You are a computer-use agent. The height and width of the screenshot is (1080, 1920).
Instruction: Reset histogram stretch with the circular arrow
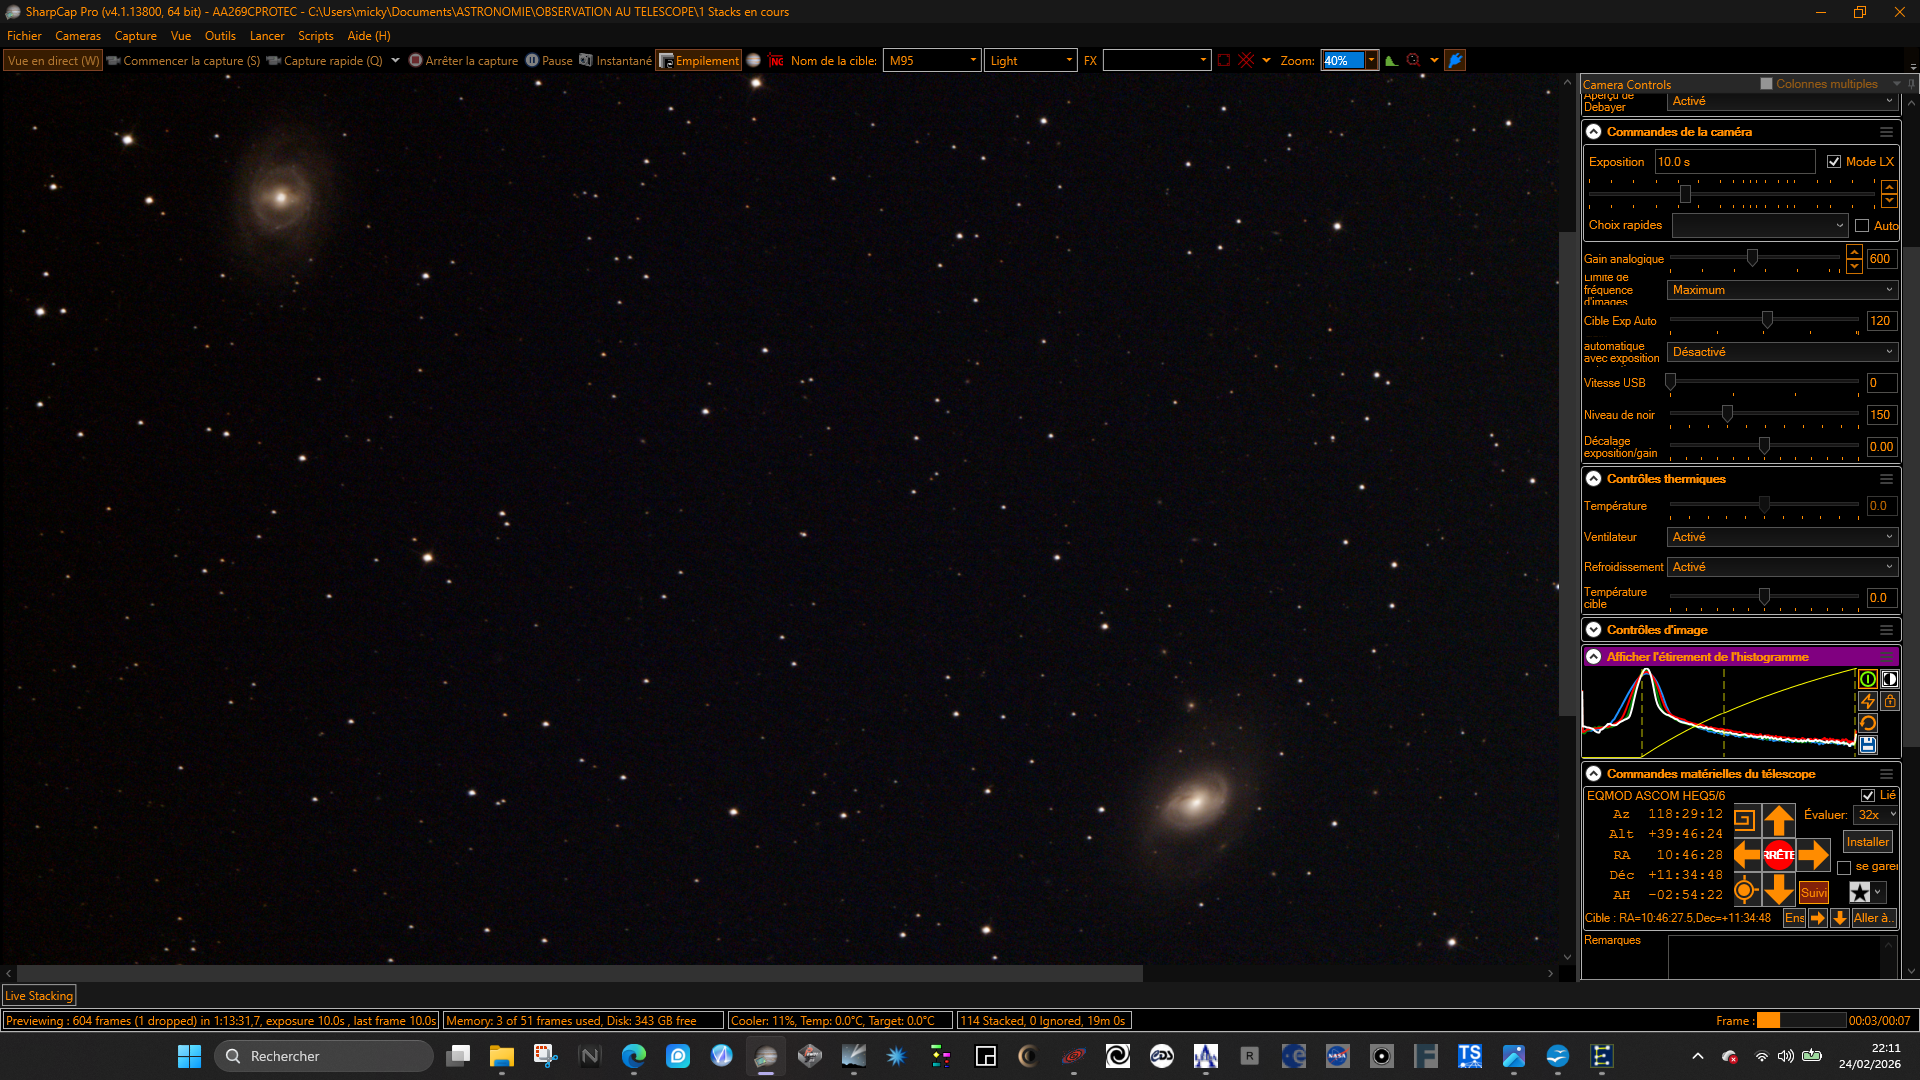click(1867, 723)
